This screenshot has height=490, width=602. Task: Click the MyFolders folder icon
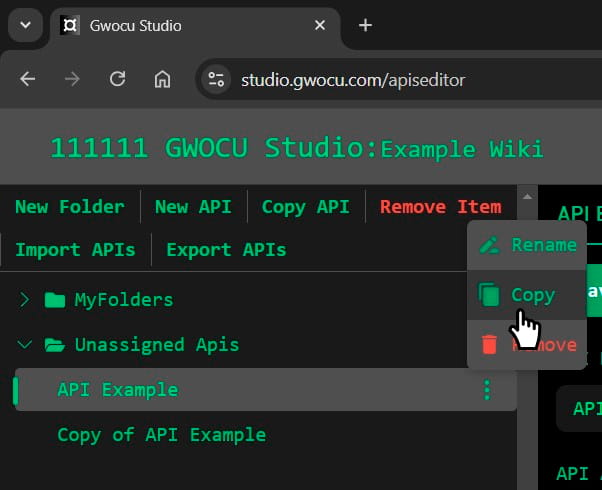click(55, 300)
